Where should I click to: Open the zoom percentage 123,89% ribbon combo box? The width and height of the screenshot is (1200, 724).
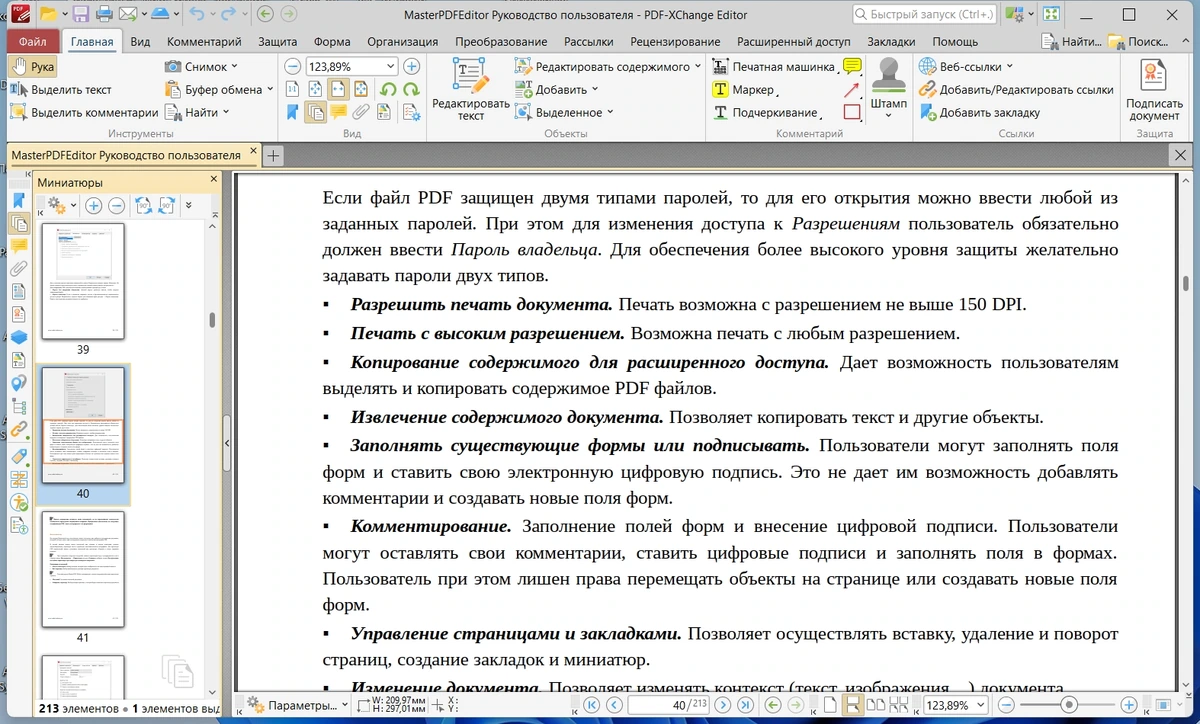[x=352, y=66]
